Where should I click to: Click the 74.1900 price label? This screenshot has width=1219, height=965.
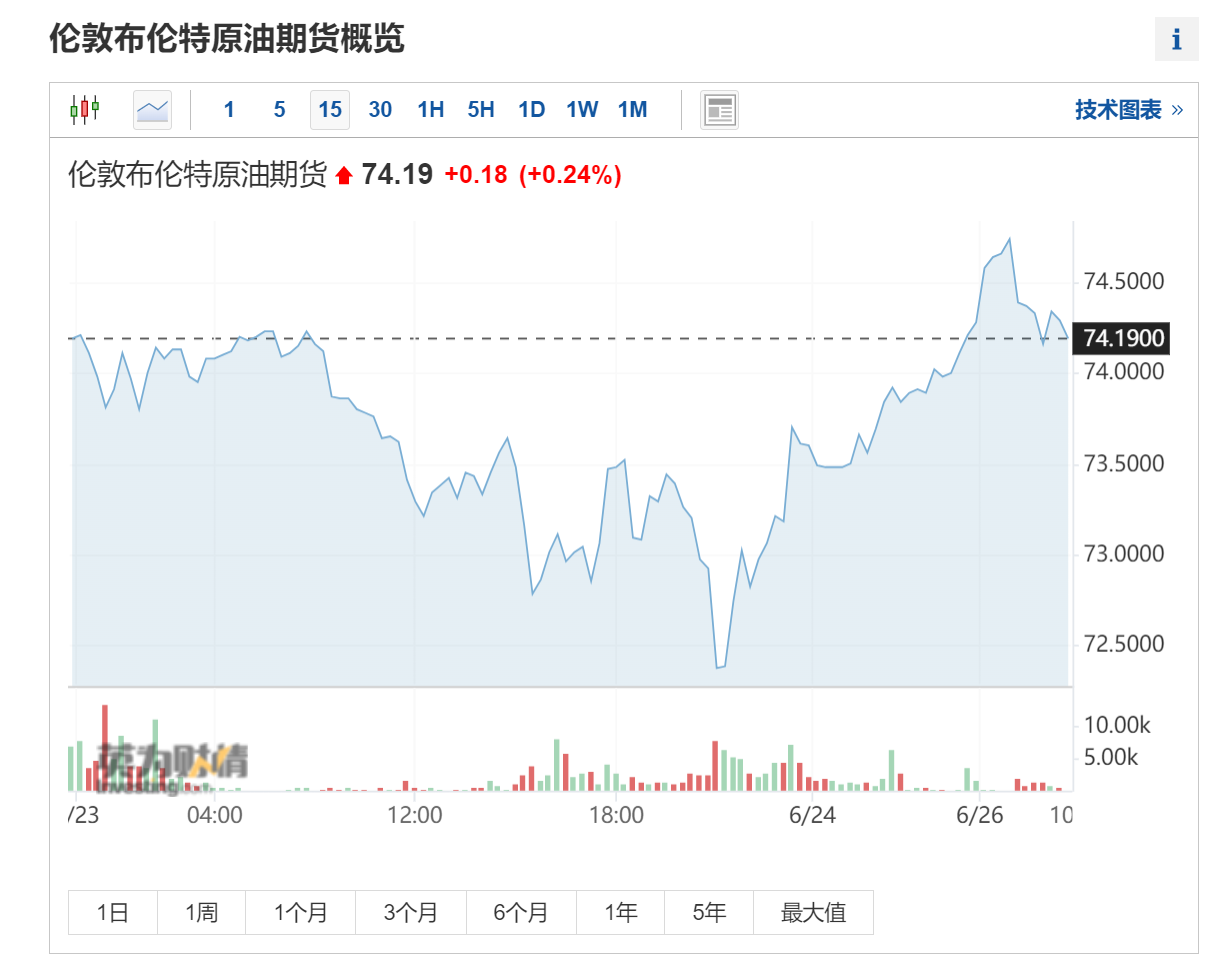coord(1121,339)
